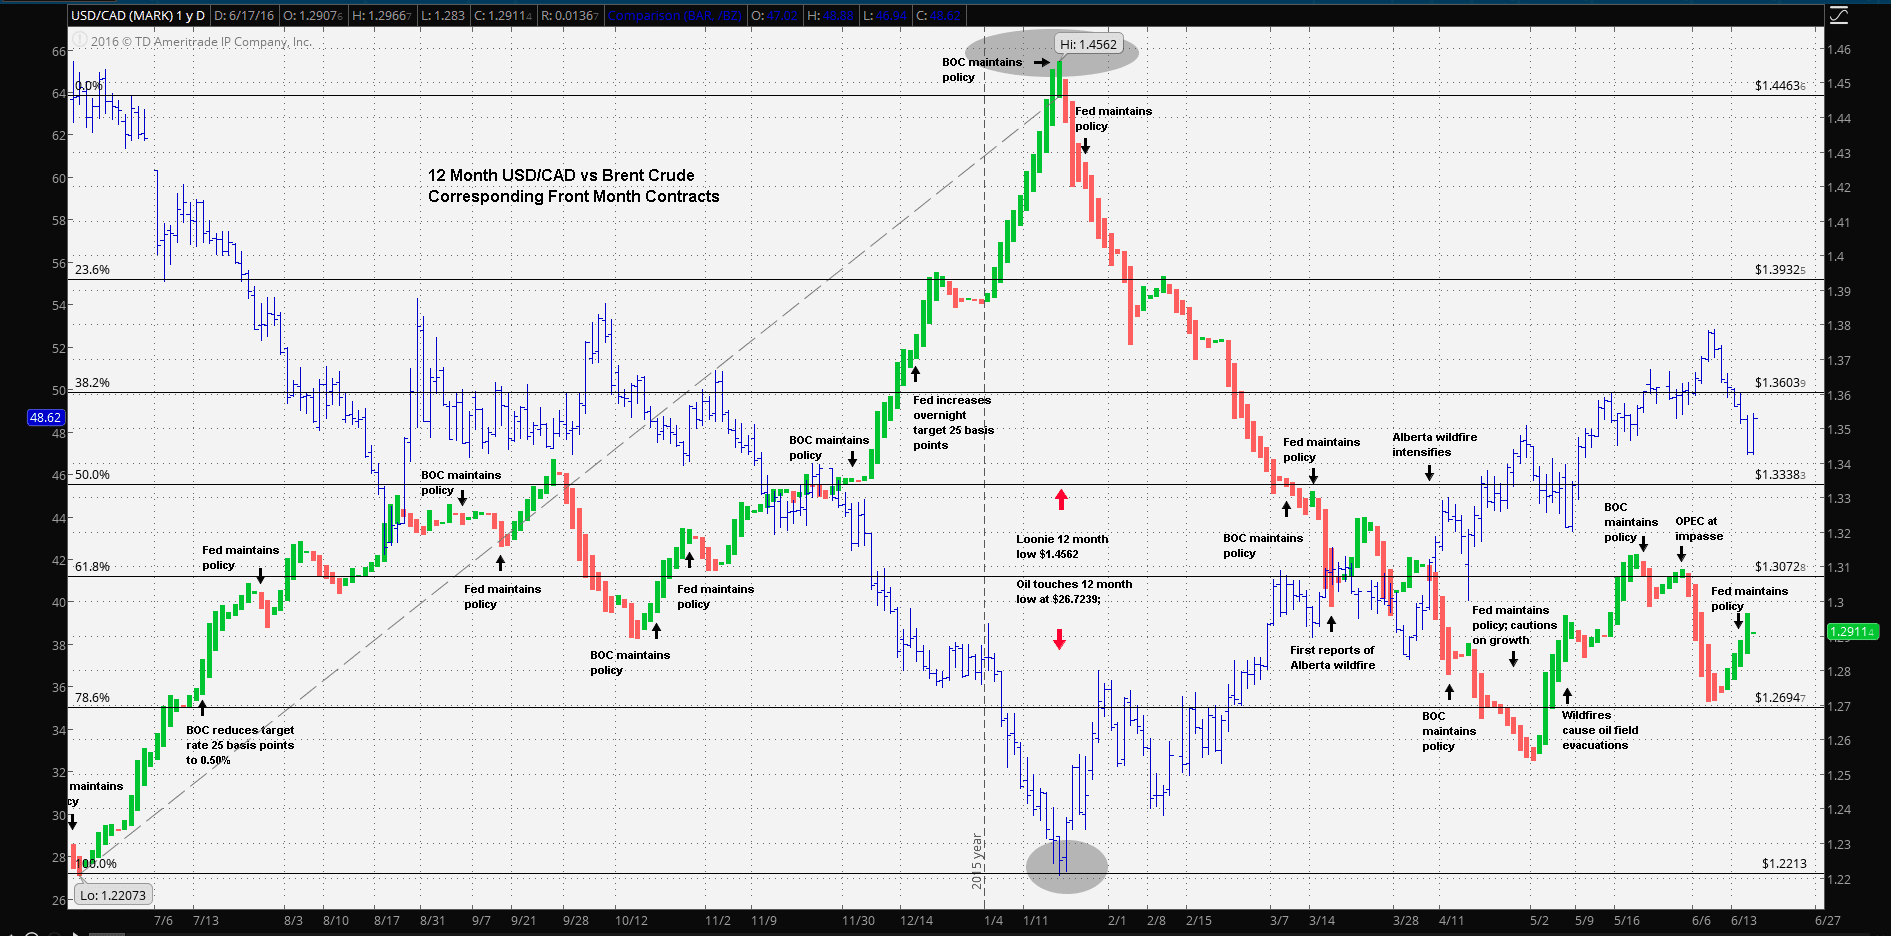Viewport: 1891px width, 936px height.
Task: Click the 0.0% Fibonacci level label
Action: (x=89, y=86)
